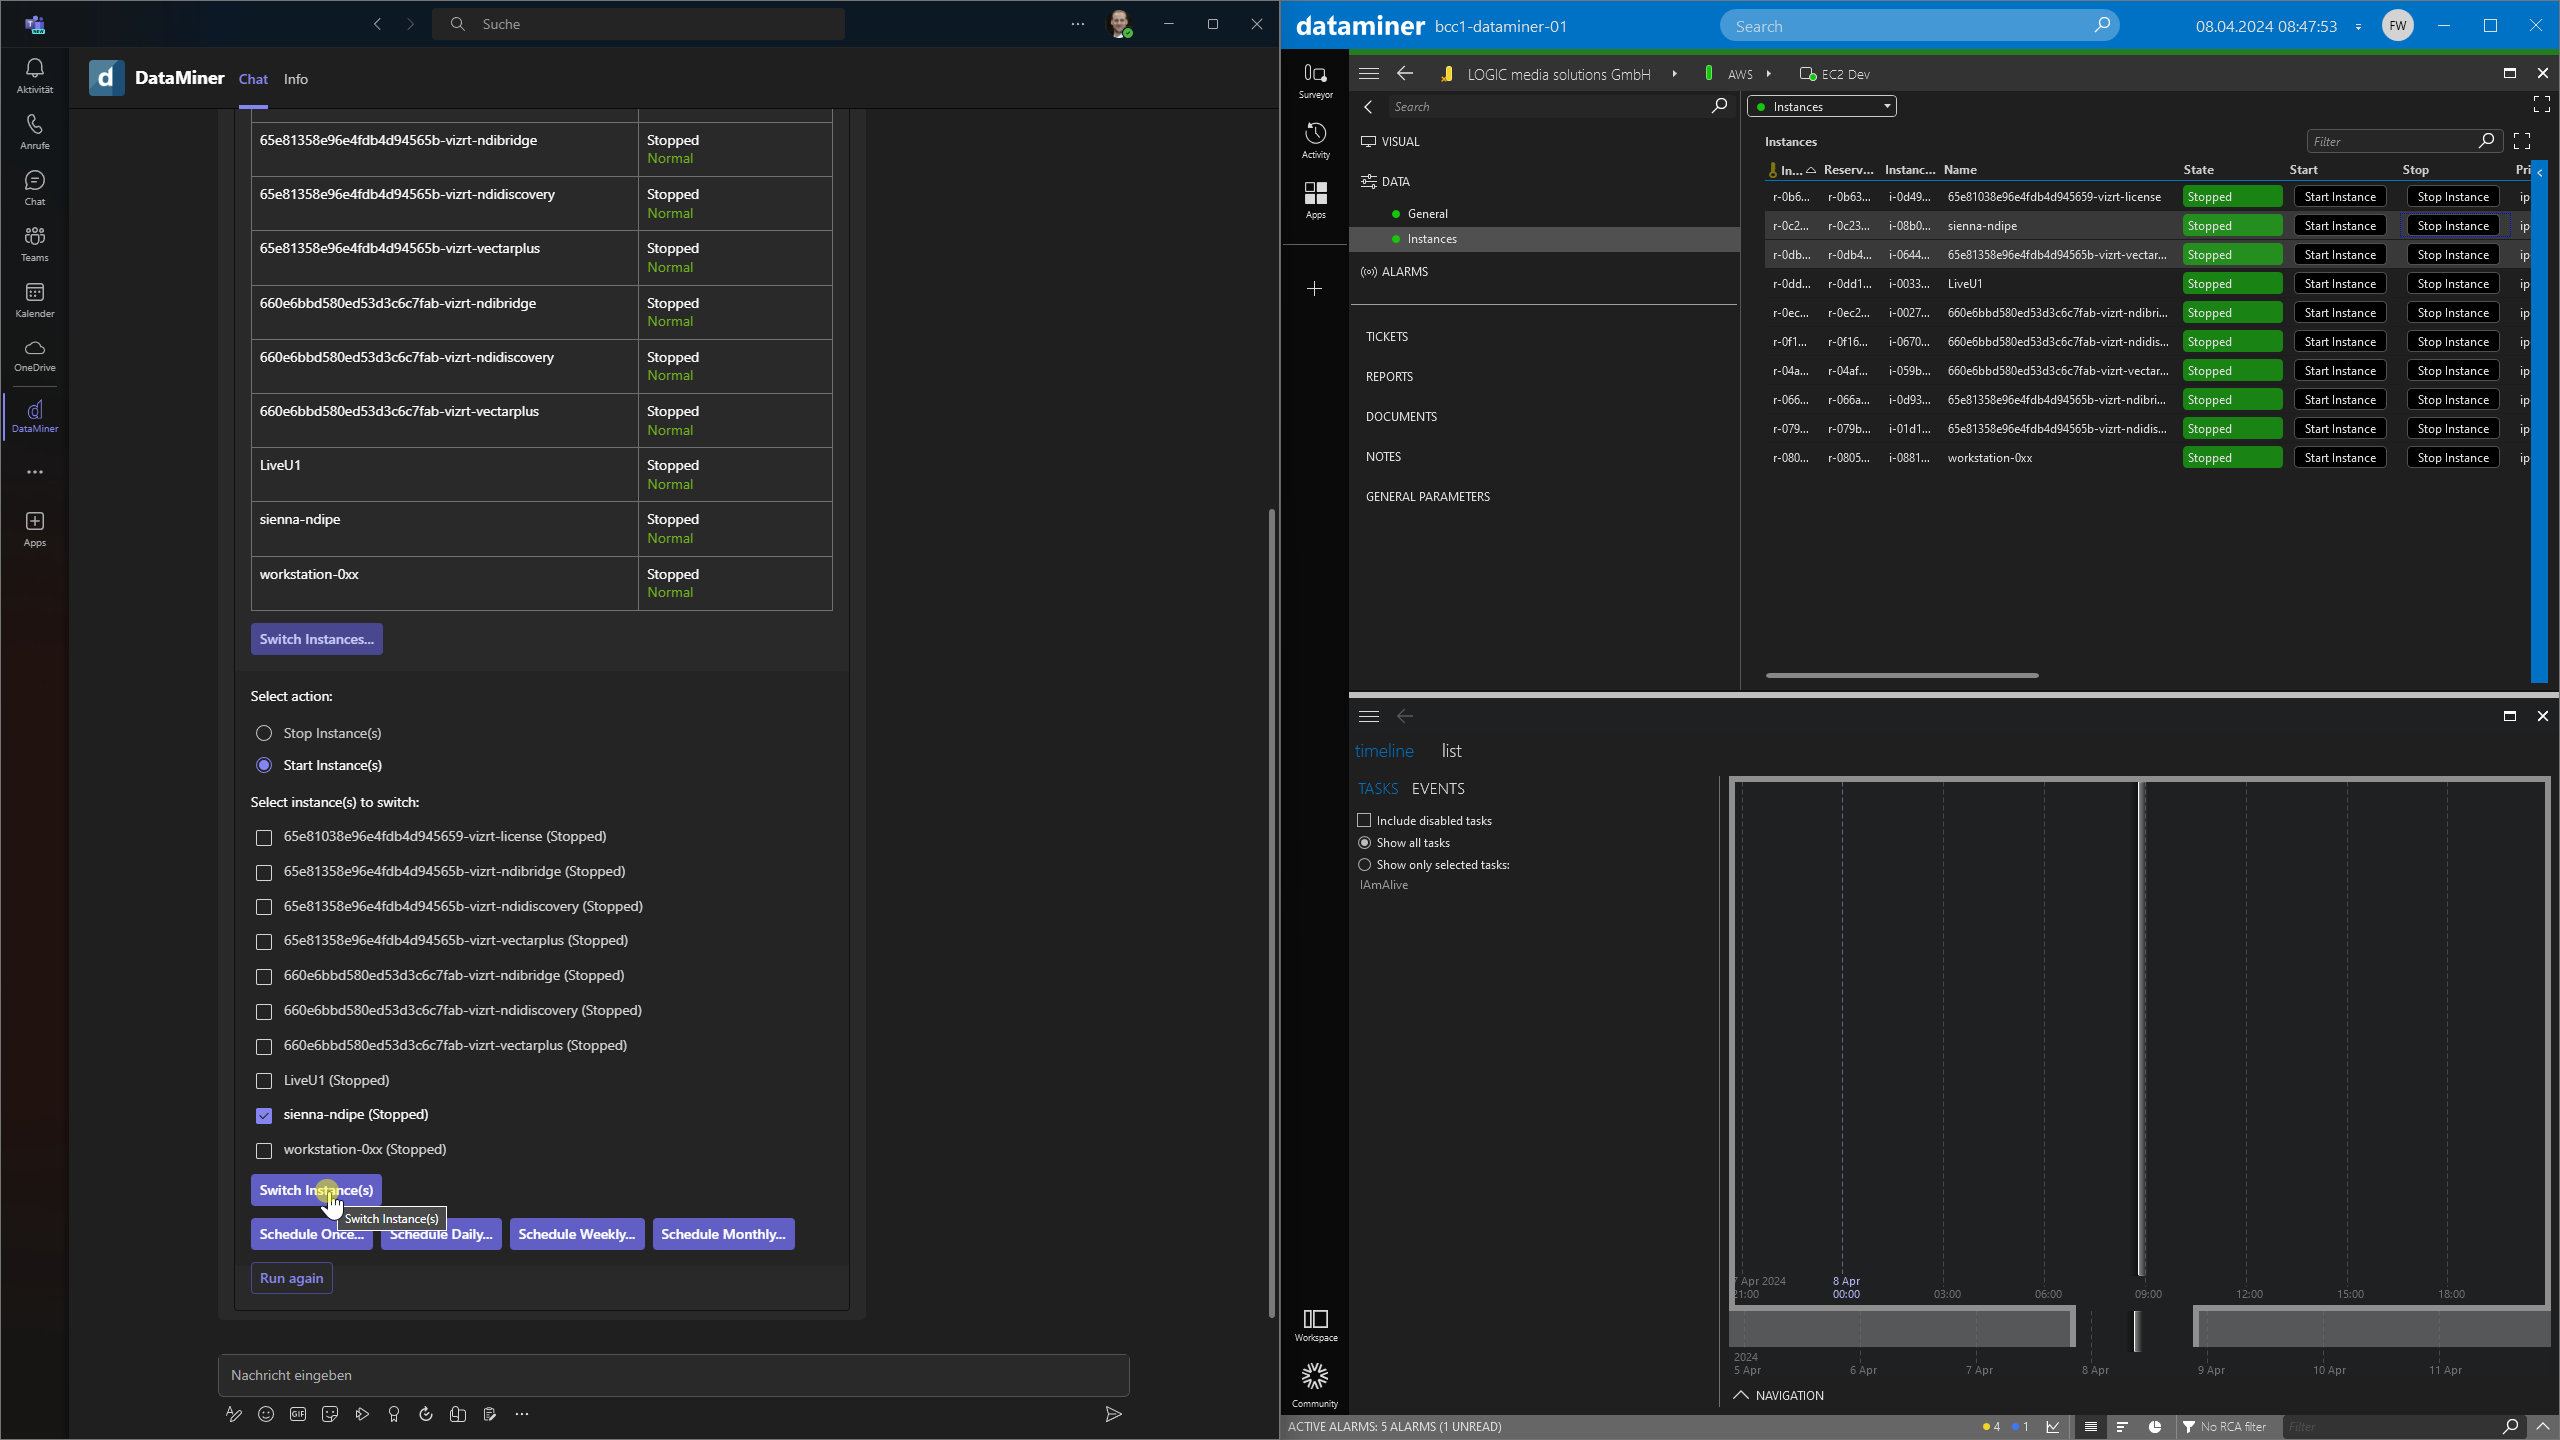Click Stop Instance for LiveU1 row
The image size is (2560, 1440).
coord(2453,284)
